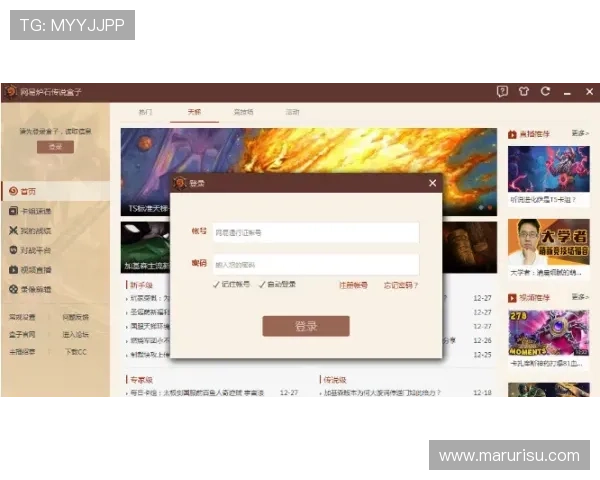Open the MOMENTS 278 video thumbnail
600x480 pixels.
[549, 333]
